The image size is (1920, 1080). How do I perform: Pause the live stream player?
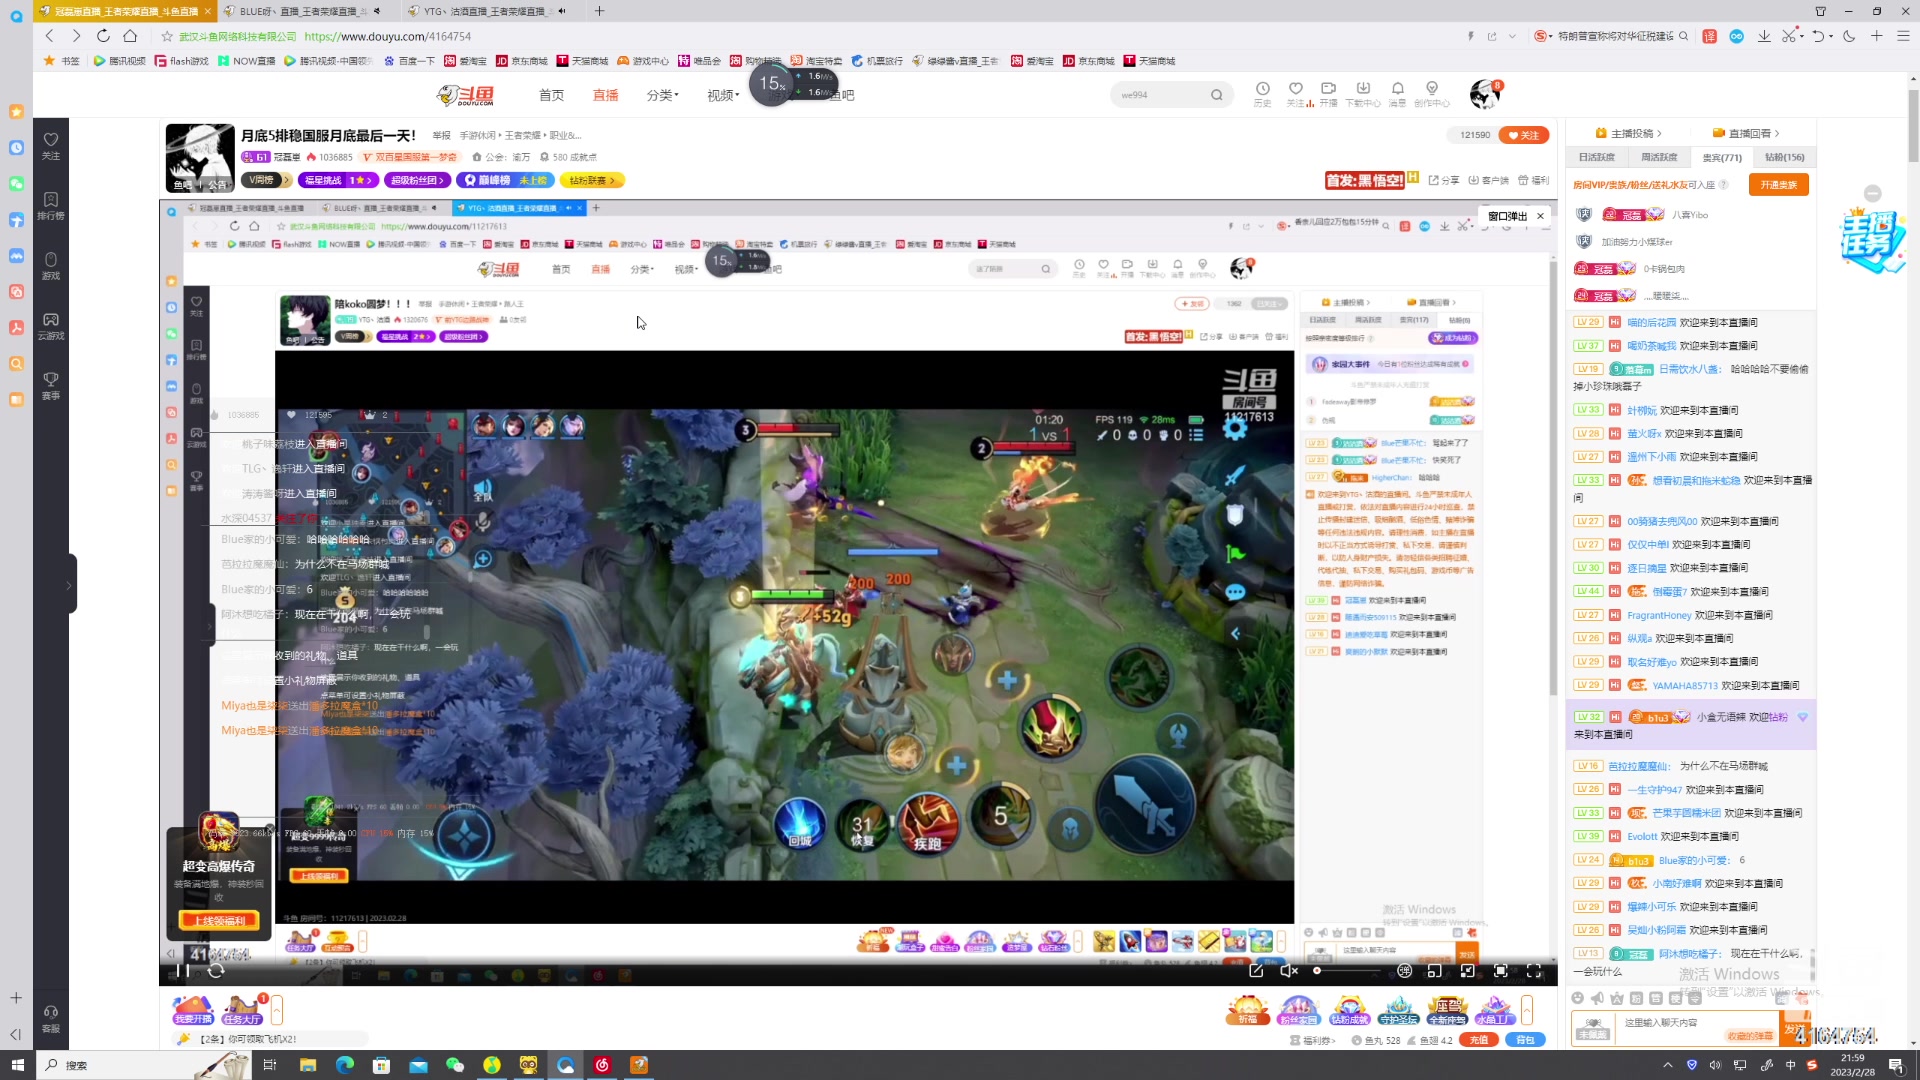click(x=183, y=970)
